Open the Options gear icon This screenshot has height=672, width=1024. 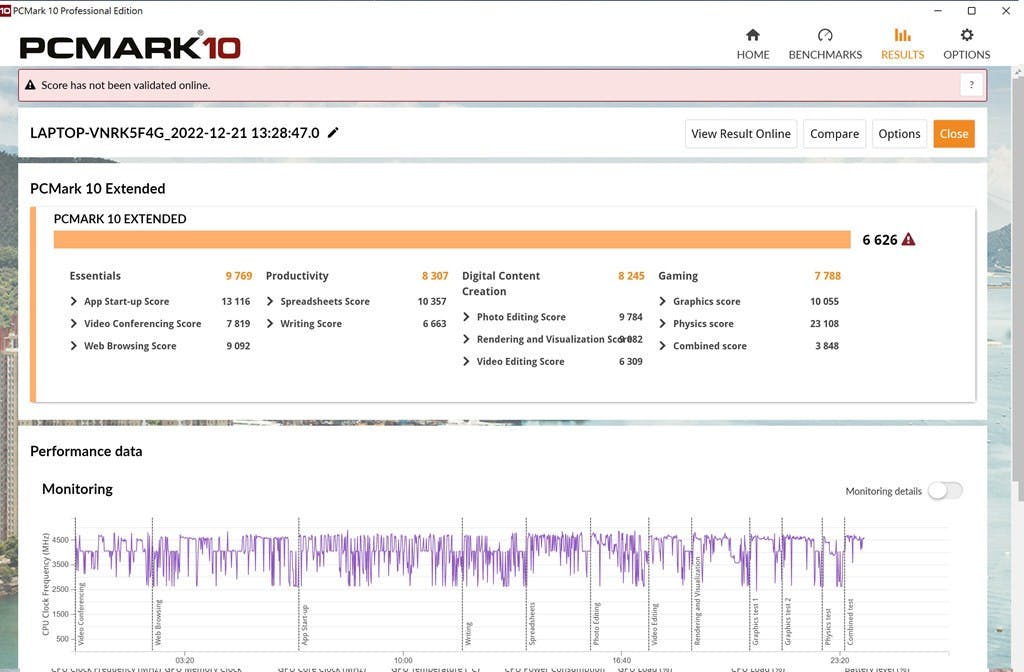[x=966, y=35]
